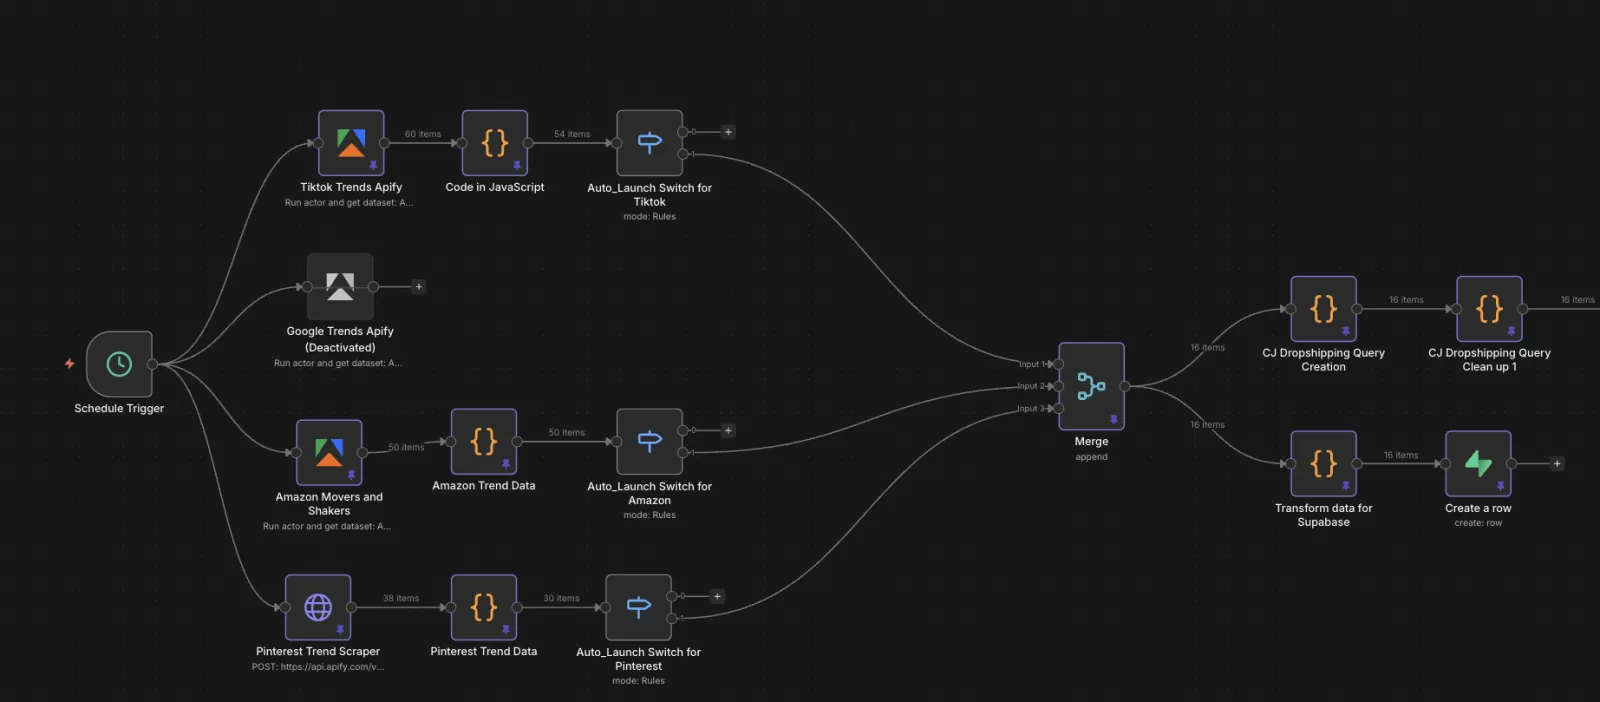The height and width of the screenshot is (702, 1600).
Task: Click the Merge node Input 2 connector
Action: (1059, 386)
